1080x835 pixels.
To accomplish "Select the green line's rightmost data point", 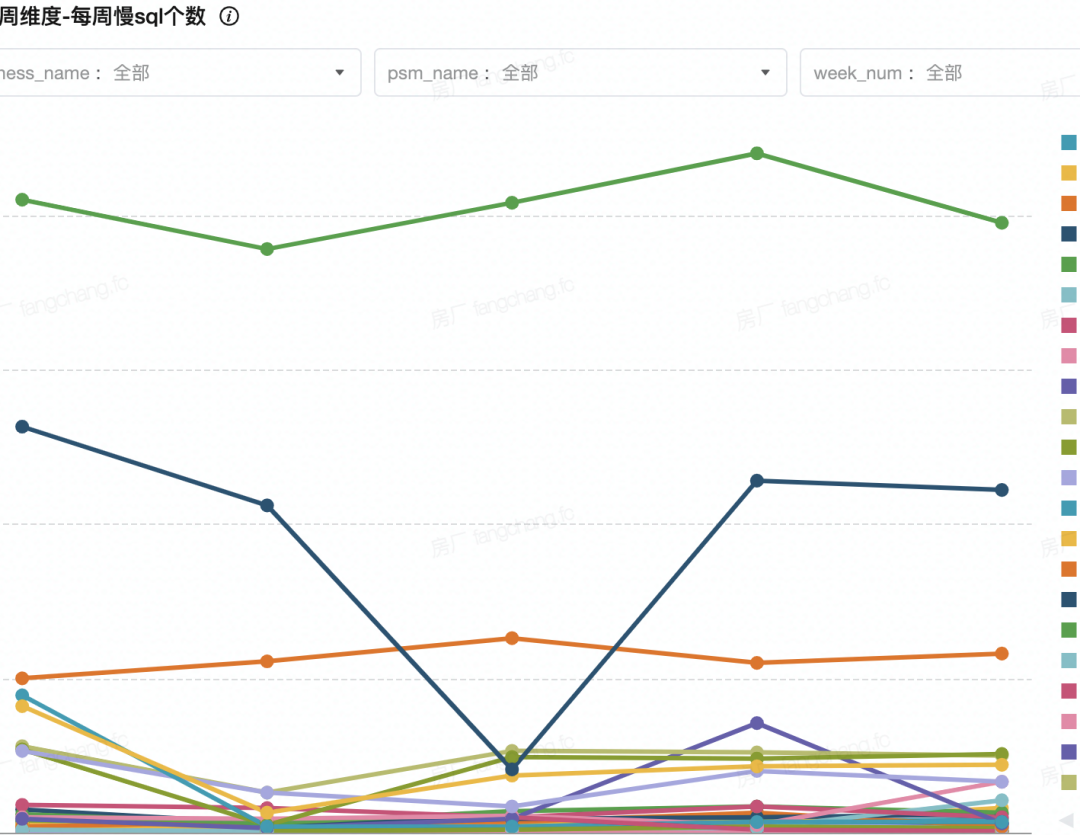I will 1002,222.
